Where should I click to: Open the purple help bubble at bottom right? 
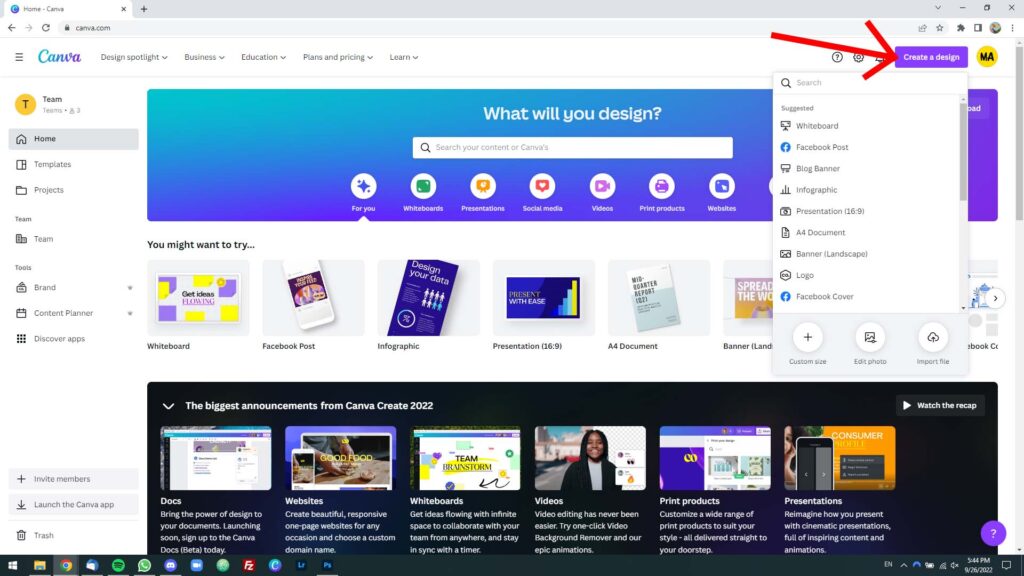[993, 533]
